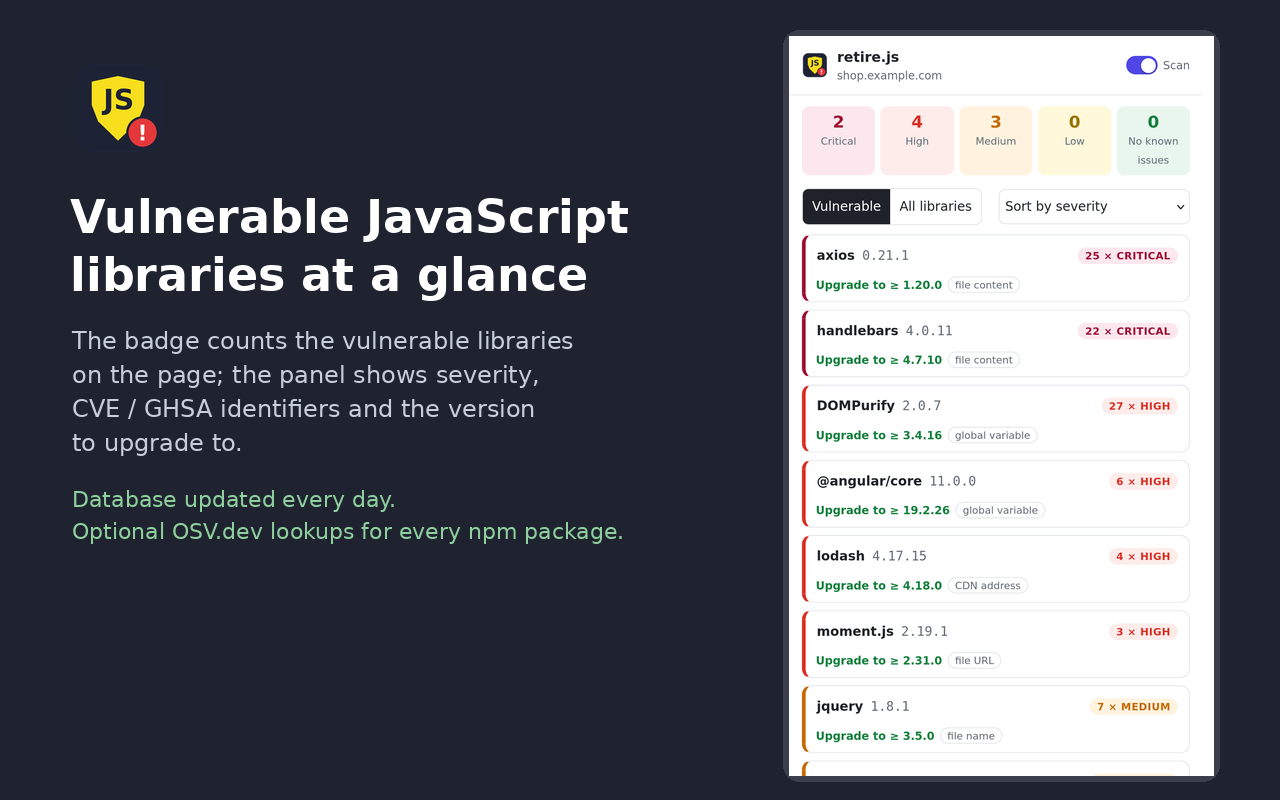Click the 6 × HIGH badge
Image resolution: width=1280 pixels, height=800 pixels.
coord(1143,481)
